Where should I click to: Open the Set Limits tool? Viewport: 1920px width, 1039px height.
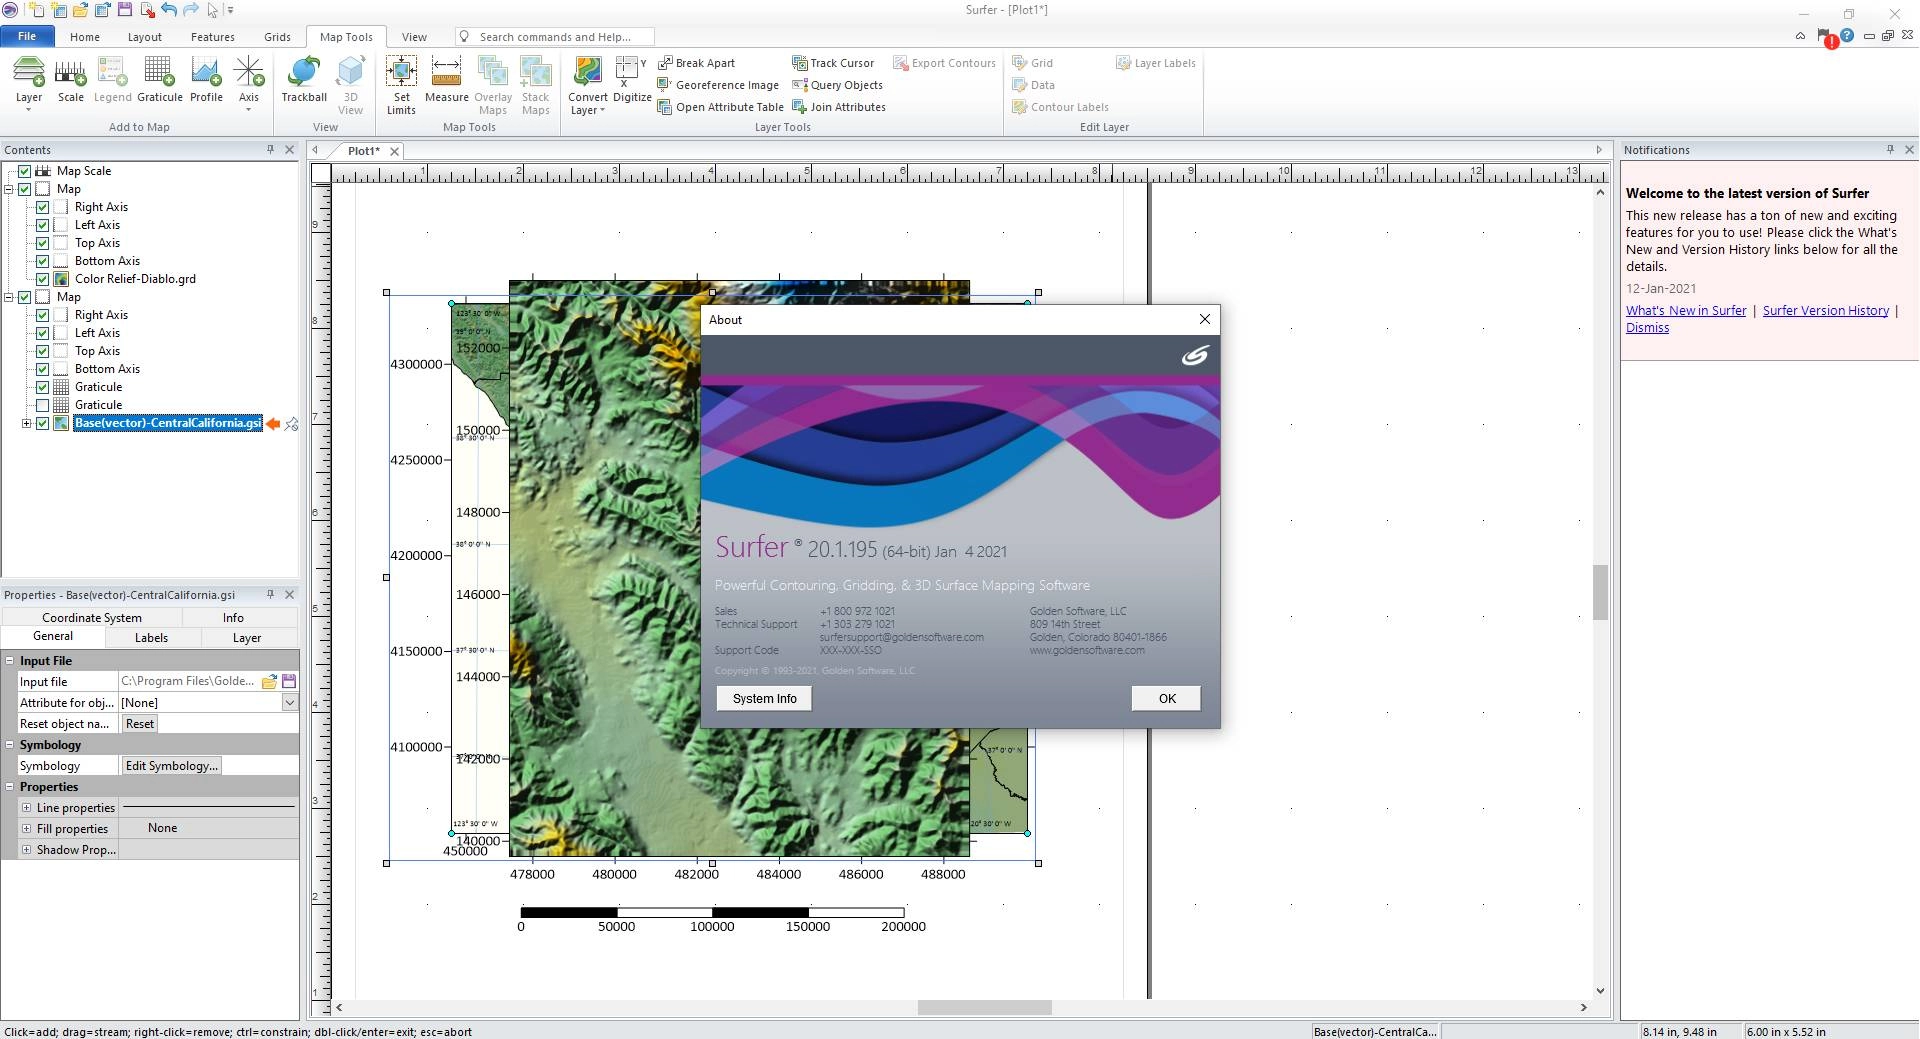(x=401, y=85)
